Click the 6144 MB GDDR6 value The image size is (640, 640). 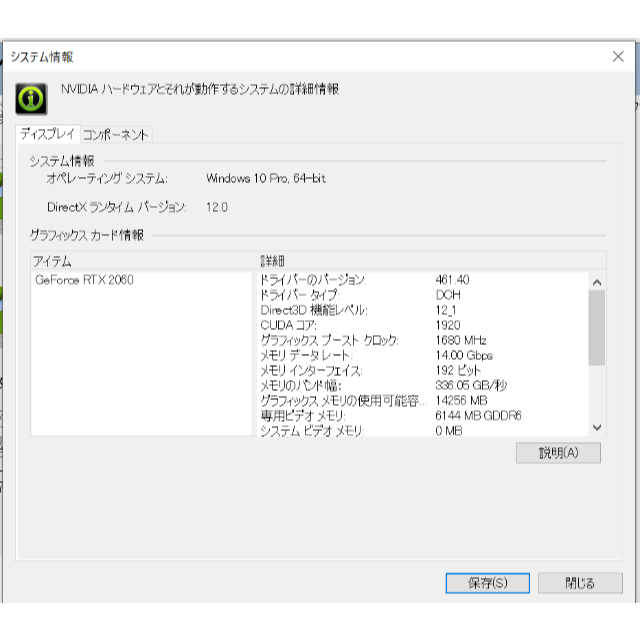pos(478,416)
